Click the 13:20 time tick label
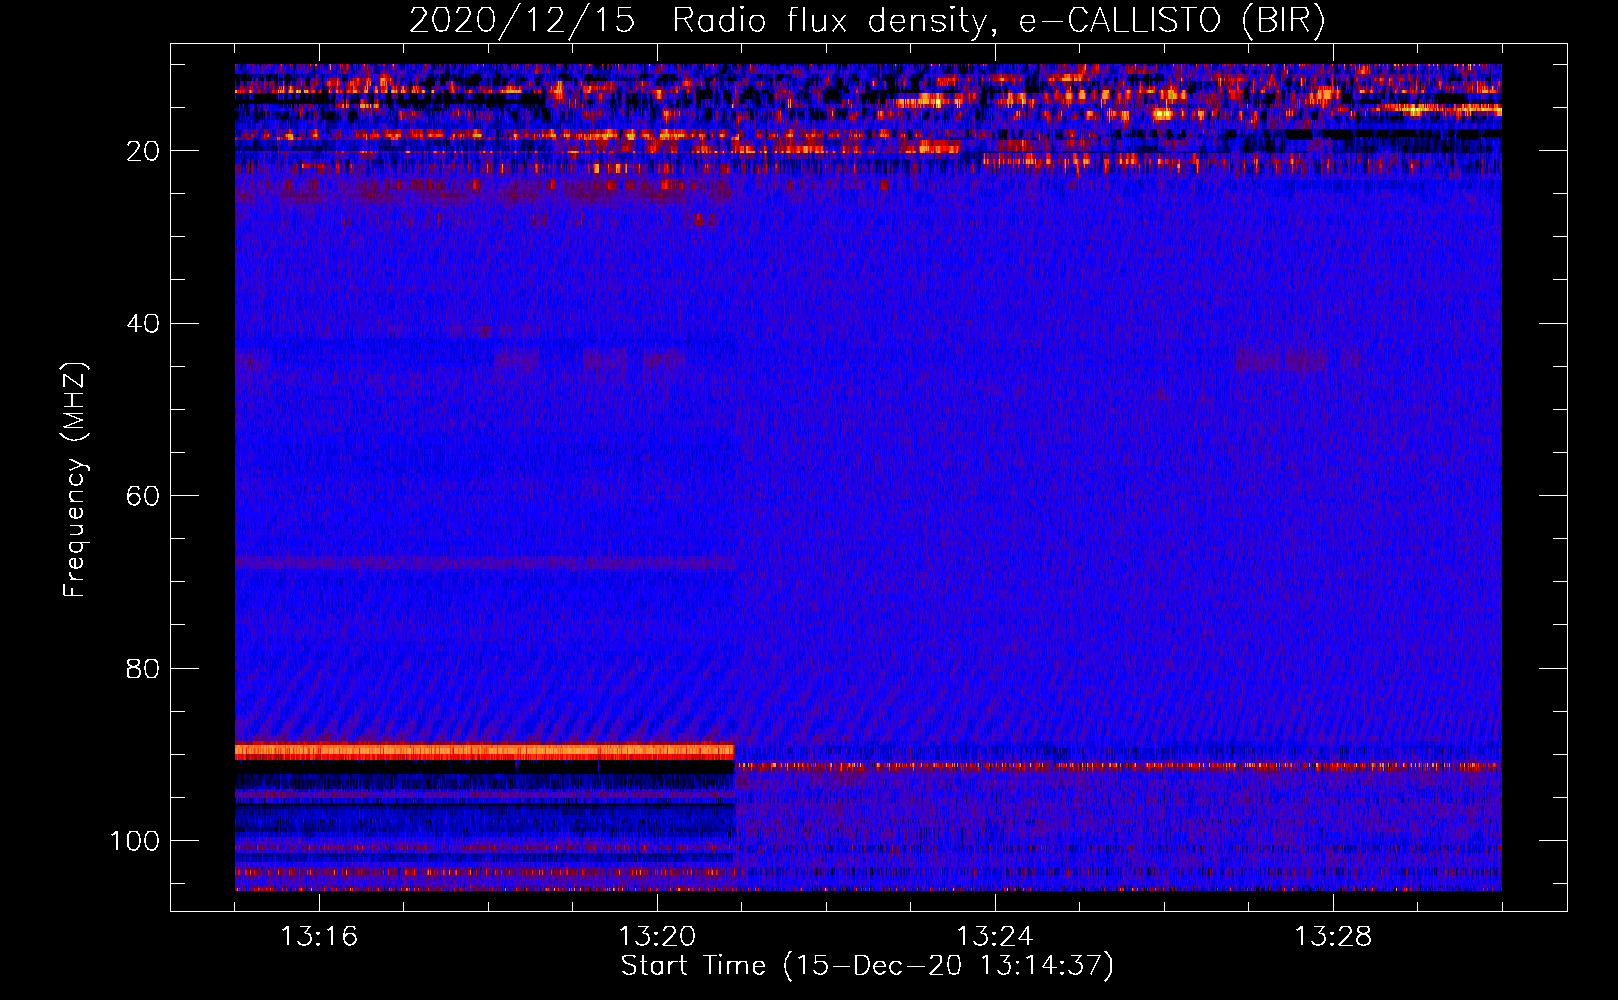This screenshot has width=1618, height=1000. [x=657, y=937]
